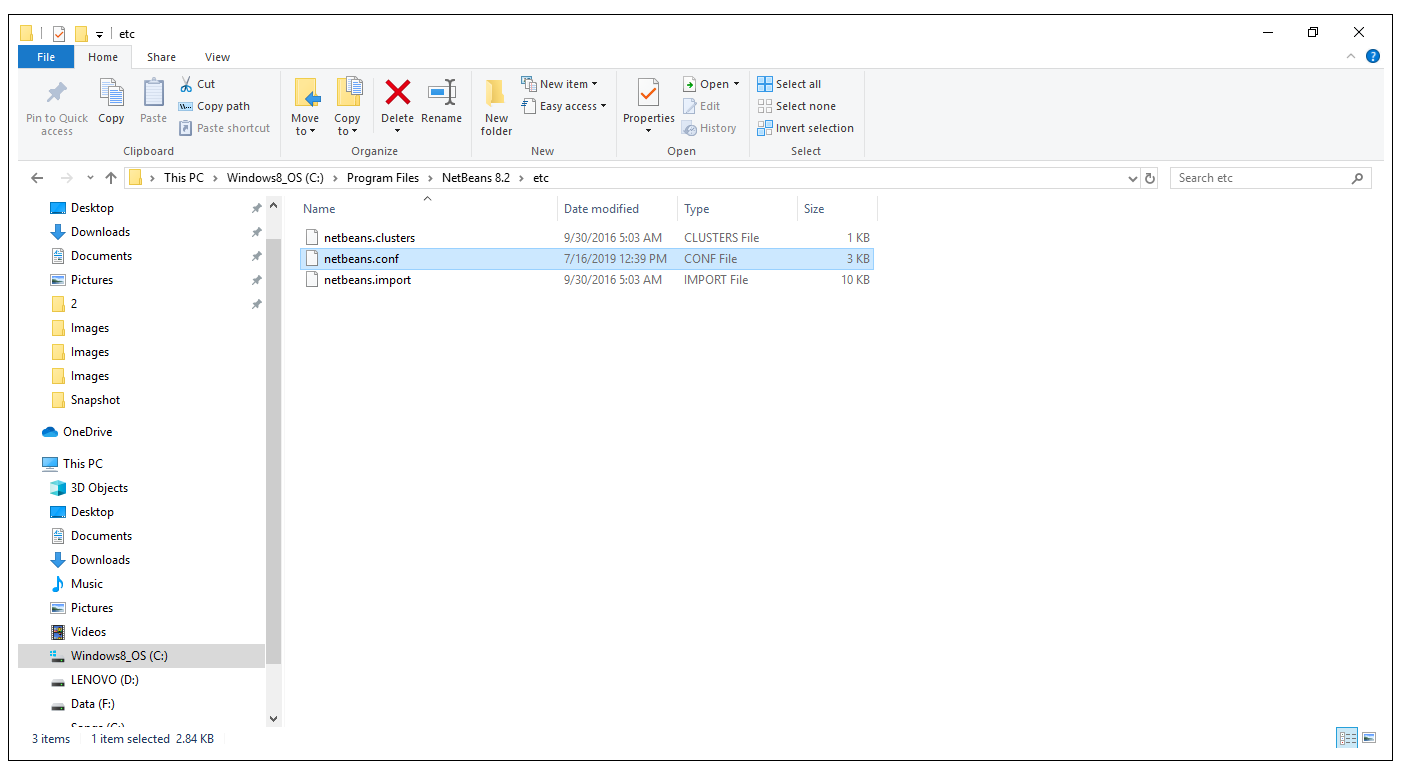This screenshot has height=769, width=1401.
Task: Sort by Type column header
Action: tap(737, 209)
